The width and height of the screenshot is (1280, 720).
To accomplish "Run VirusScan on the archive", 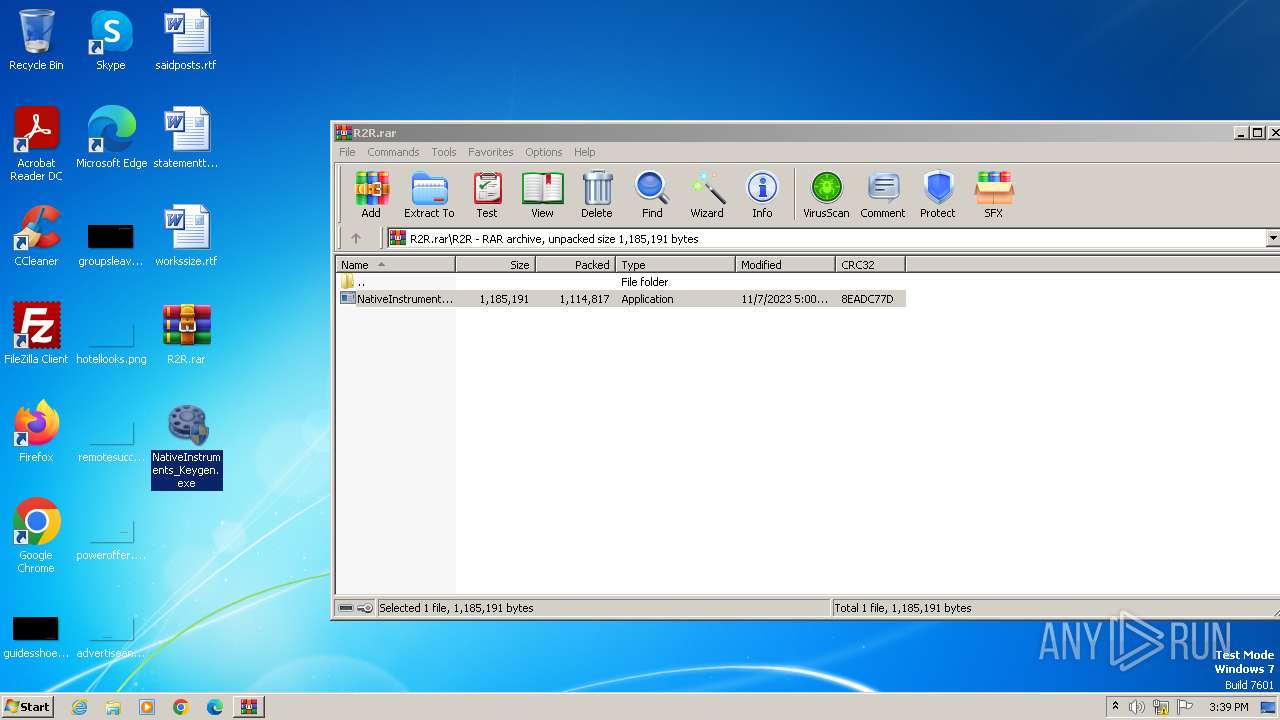I will [826, 194].
